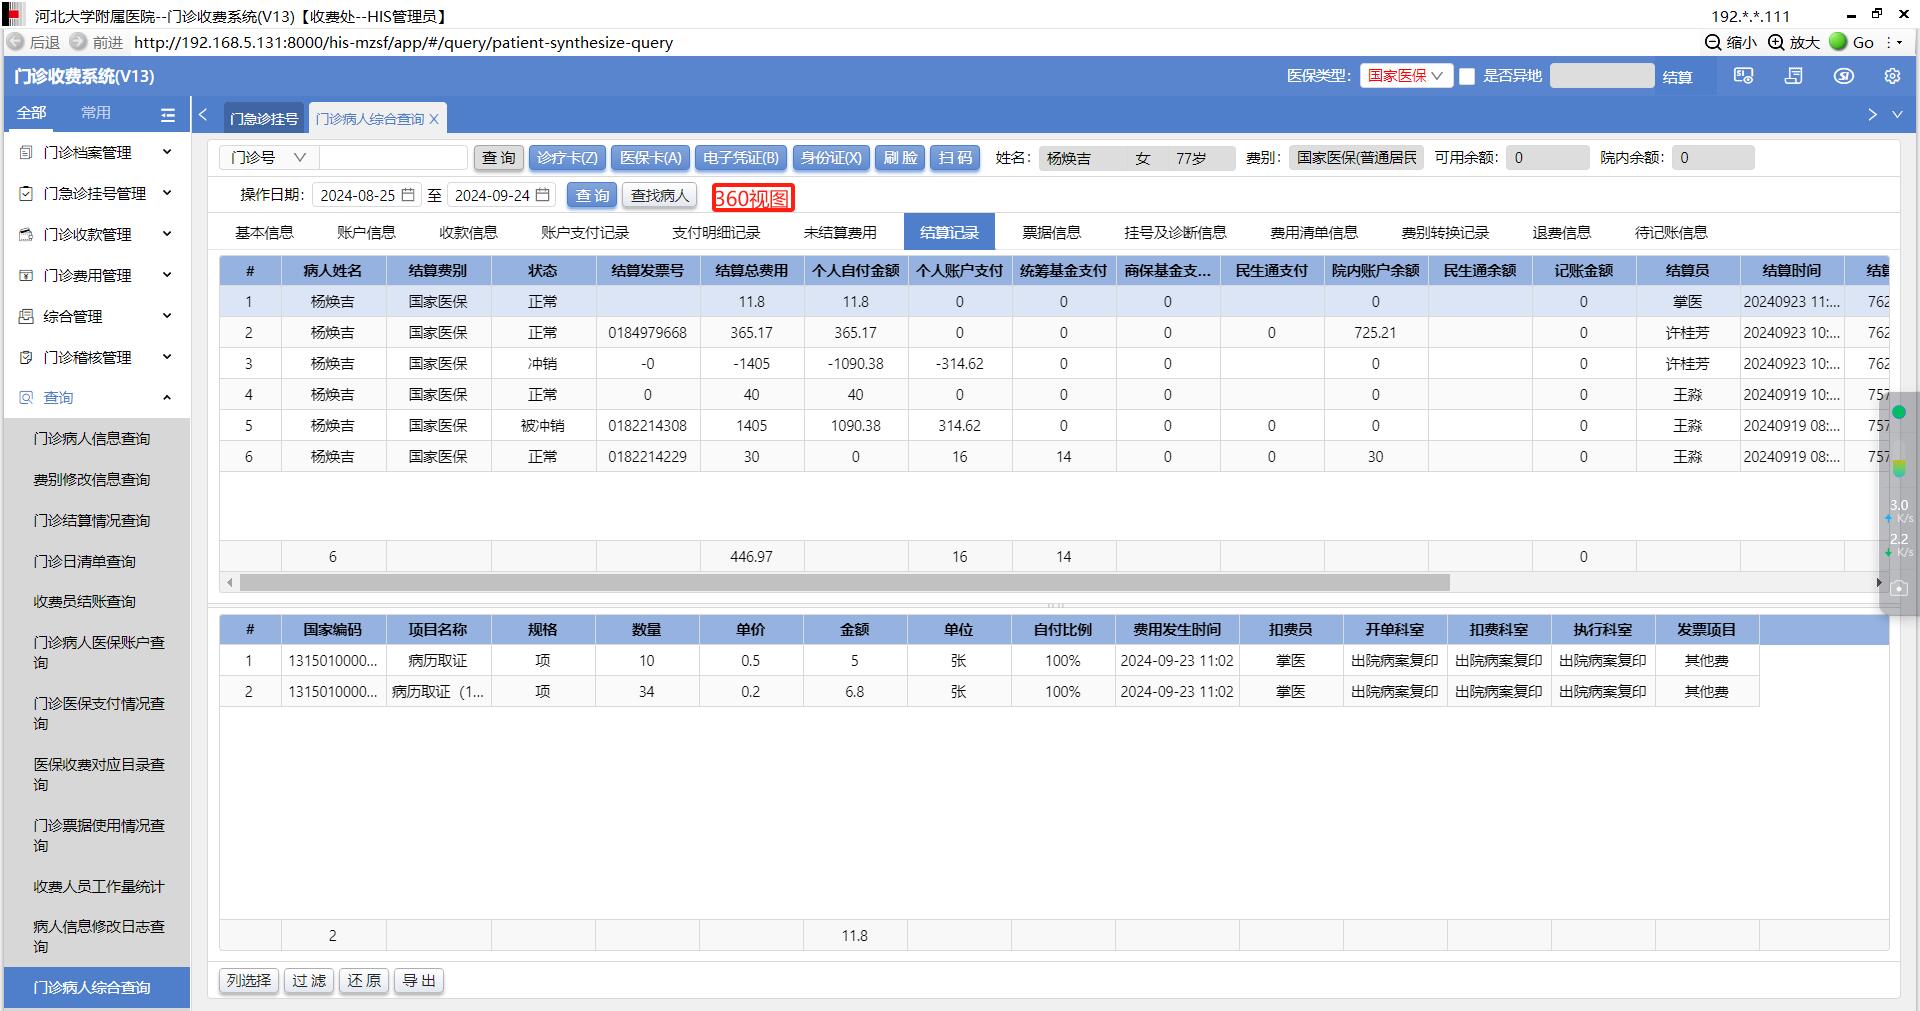Image resolution: width=1920 pixels, height=1011 pixels.
Task: Expand 门急诊挂号管理 menu chevron
Action: coord(167,193)
